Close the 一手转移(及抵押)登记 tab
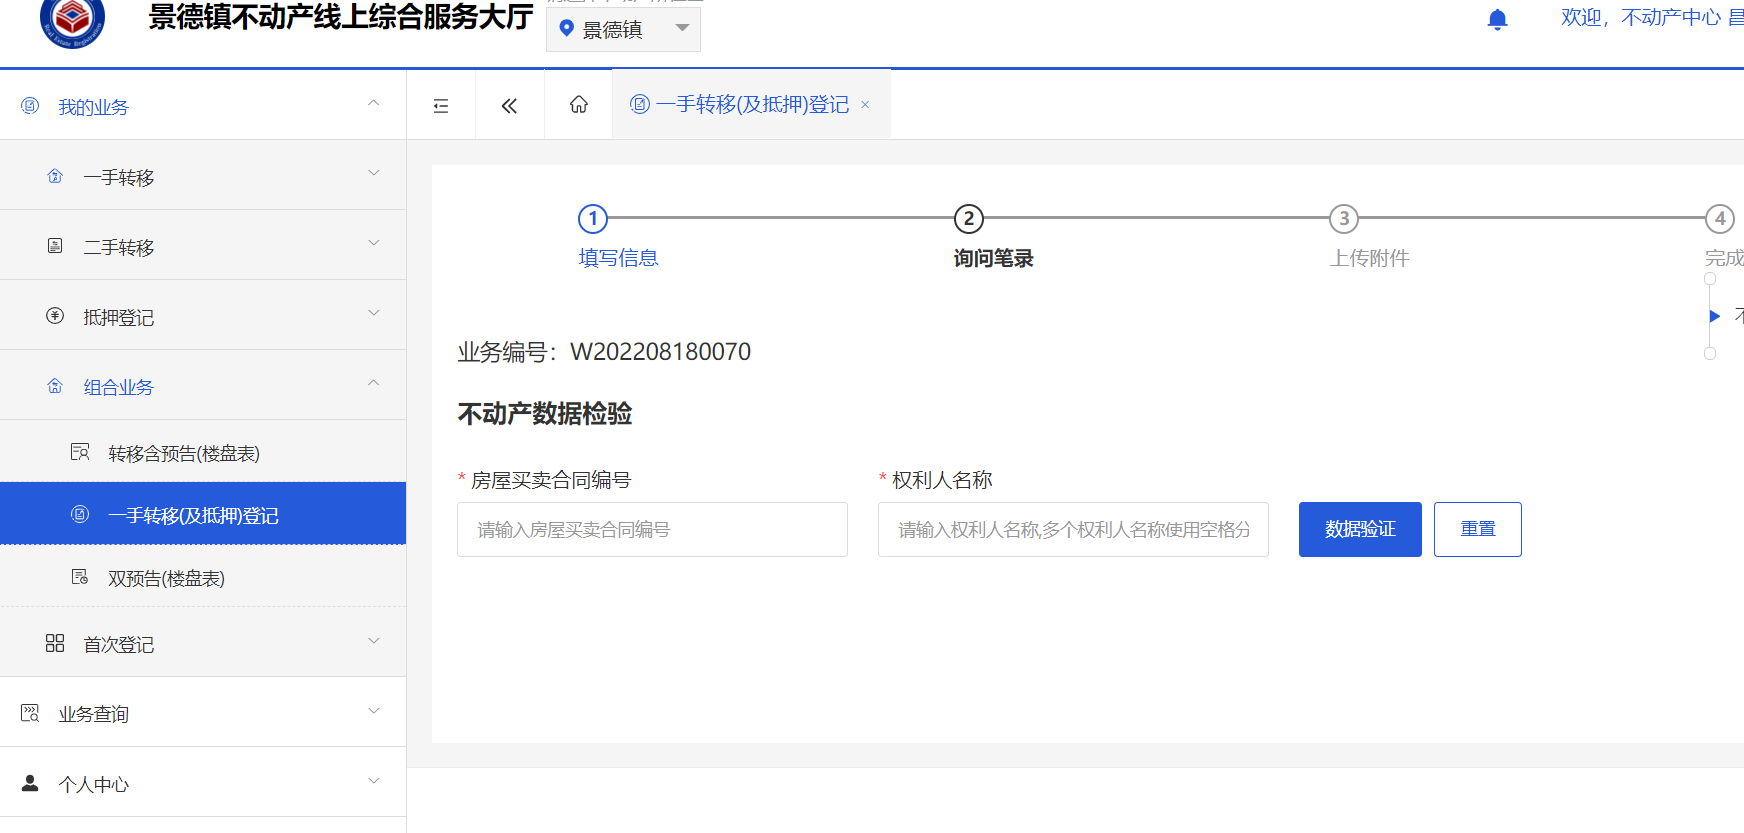Viewport: 1744px width, 833px height. point(865,105)
